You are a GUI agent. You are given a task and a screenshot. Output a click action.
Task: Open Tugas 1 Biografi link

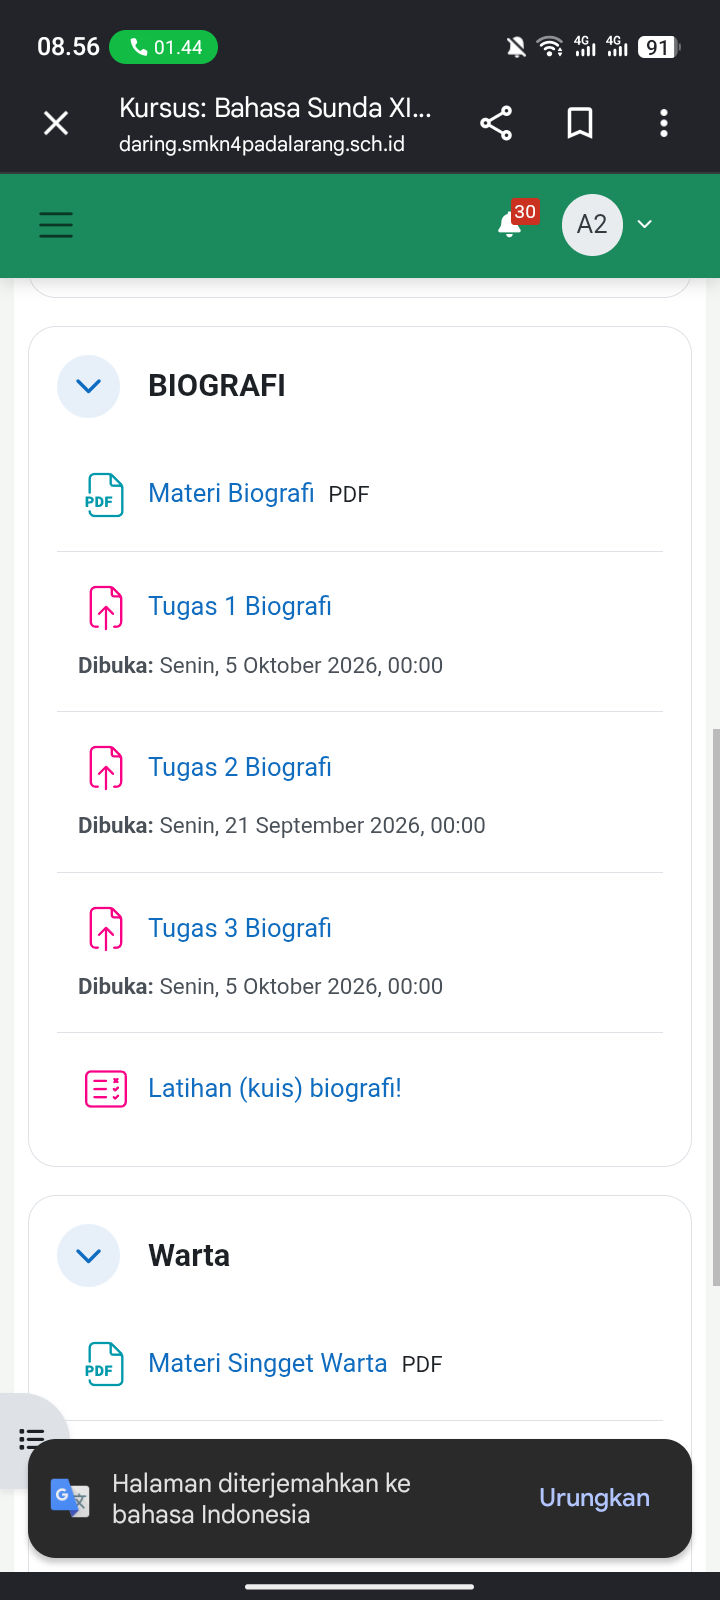coord(240,606)
